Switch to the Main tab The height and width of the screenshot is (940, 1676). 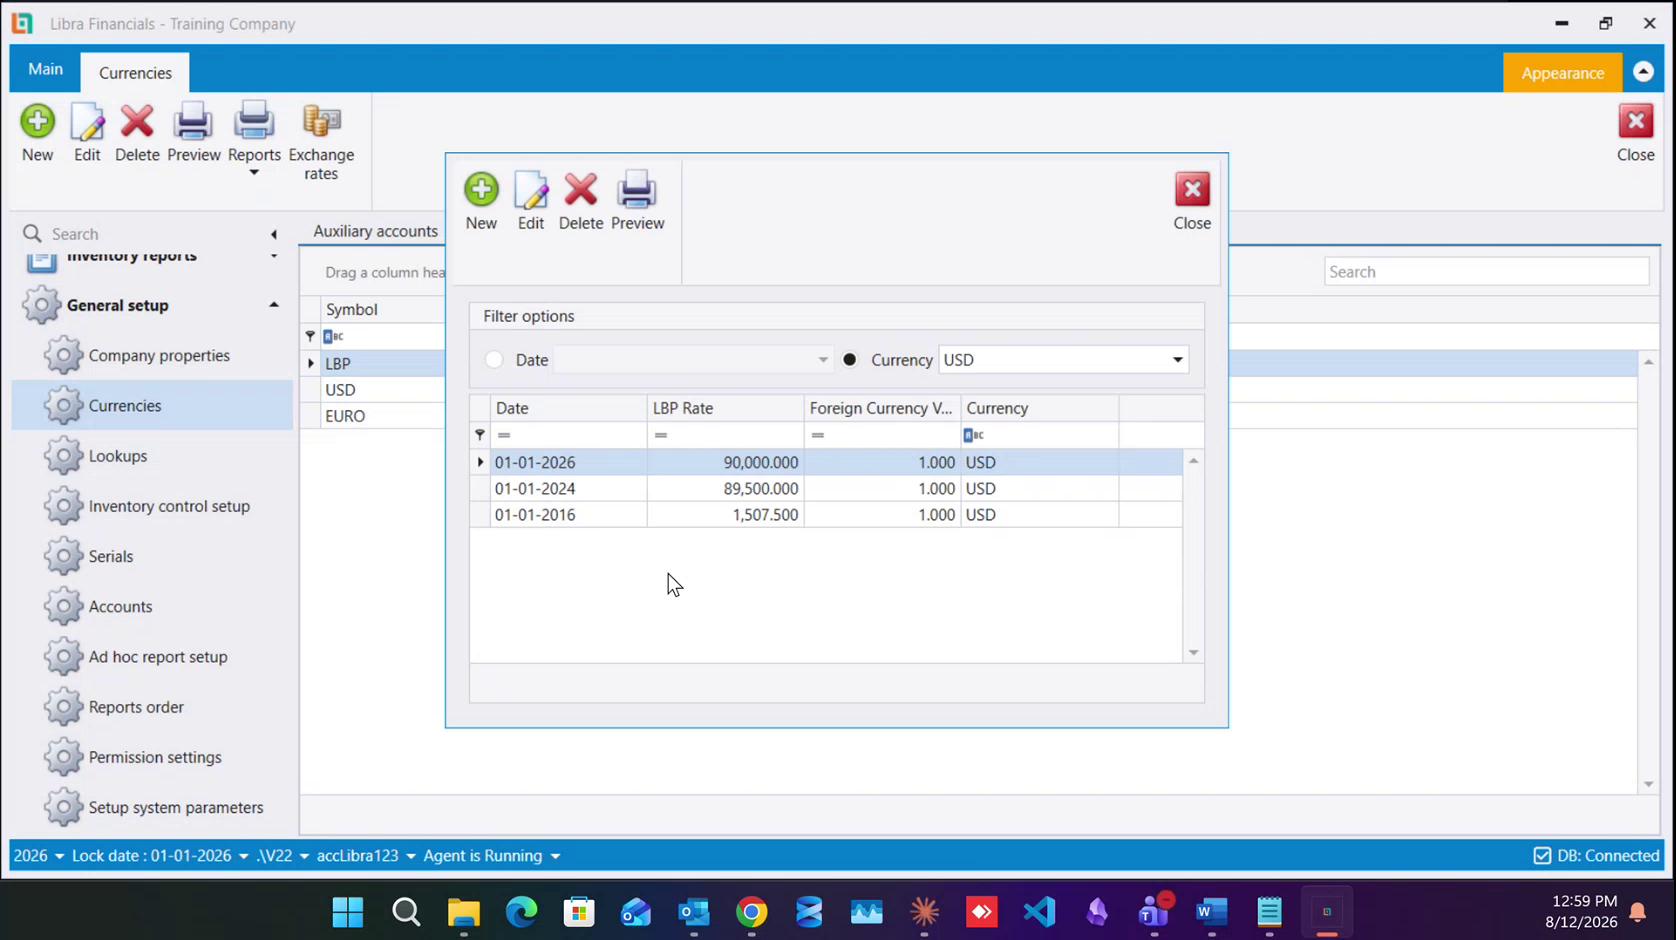tap(45, 69)
